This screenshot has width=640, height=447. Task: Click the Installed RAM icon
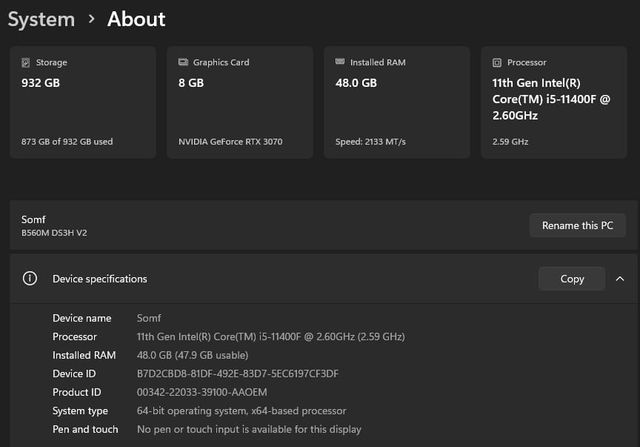click(340, 62)
